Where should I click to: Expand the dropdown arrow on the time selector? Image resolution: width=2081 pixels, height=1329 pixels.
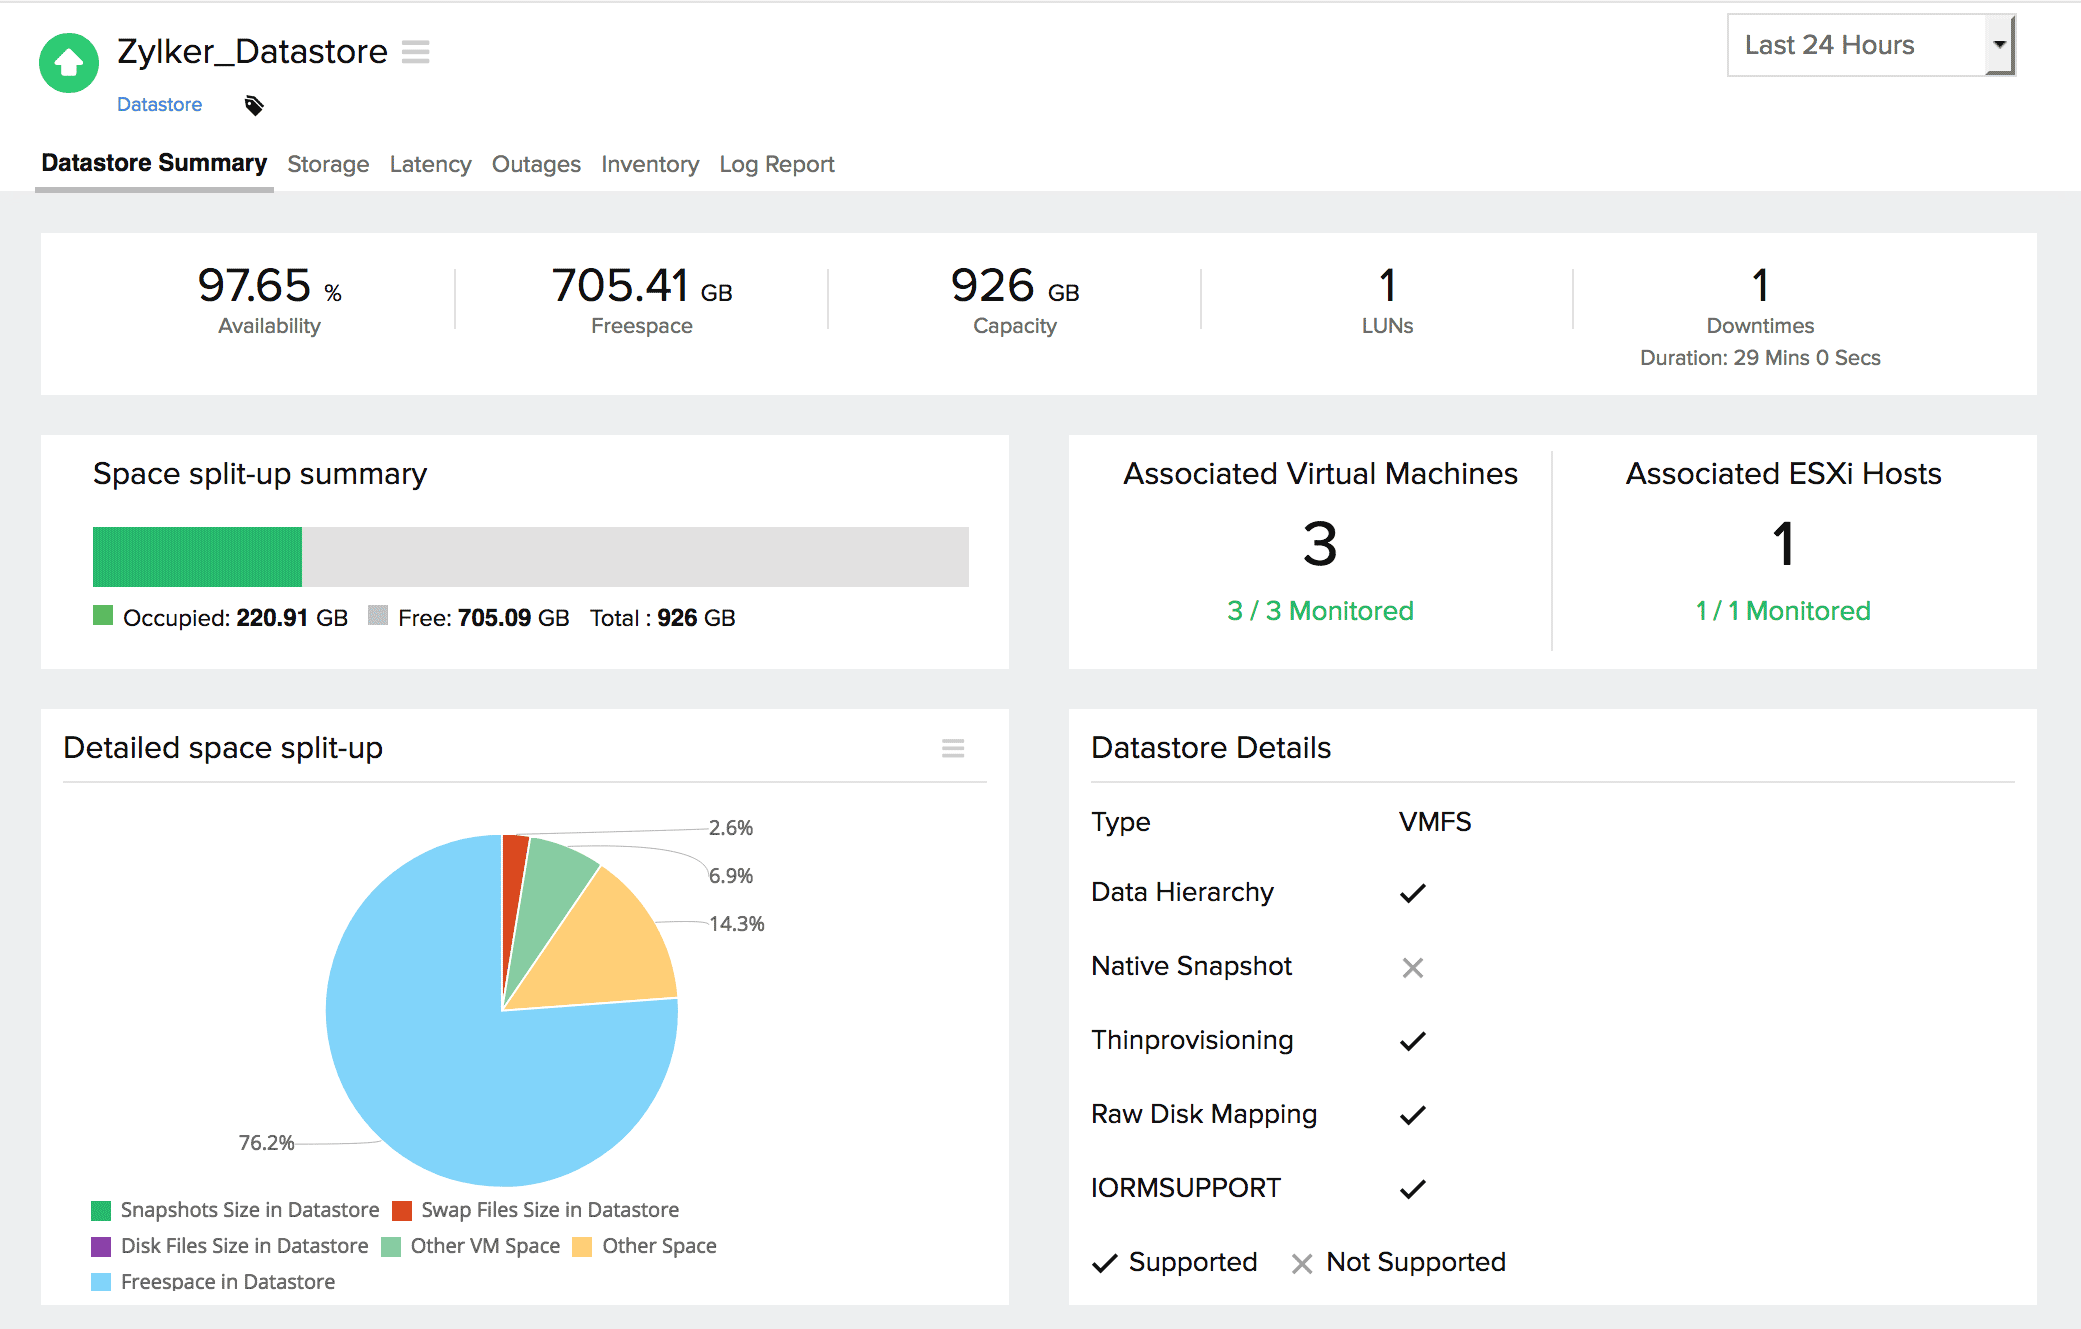[x=1998, y=45]
